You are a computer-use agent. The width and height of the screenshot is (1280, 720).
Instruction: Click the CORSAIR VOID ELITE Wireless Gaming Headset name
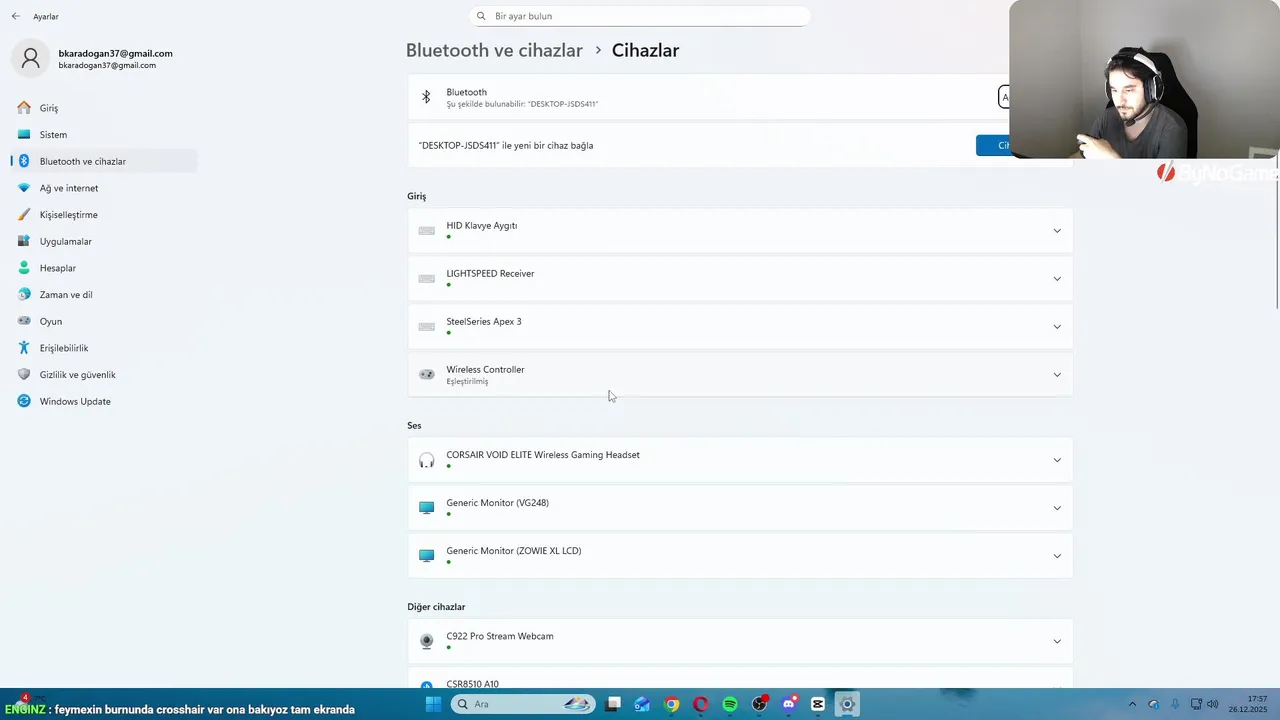click(x=543, y=455)
